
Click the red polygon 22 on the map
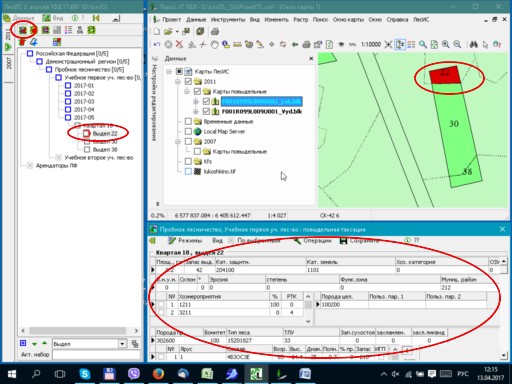(x=445, y=75)
